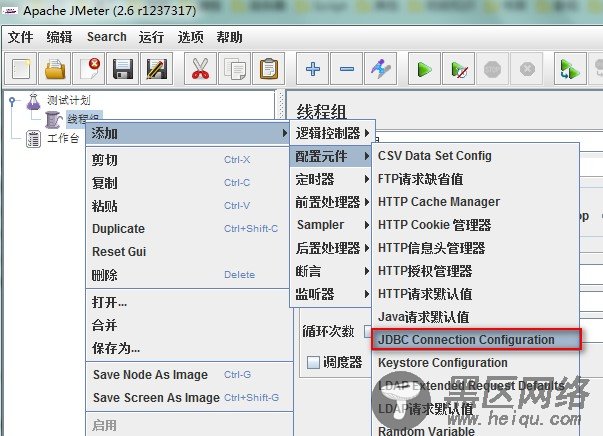Open a file with the folder icon

coord(55,69)
